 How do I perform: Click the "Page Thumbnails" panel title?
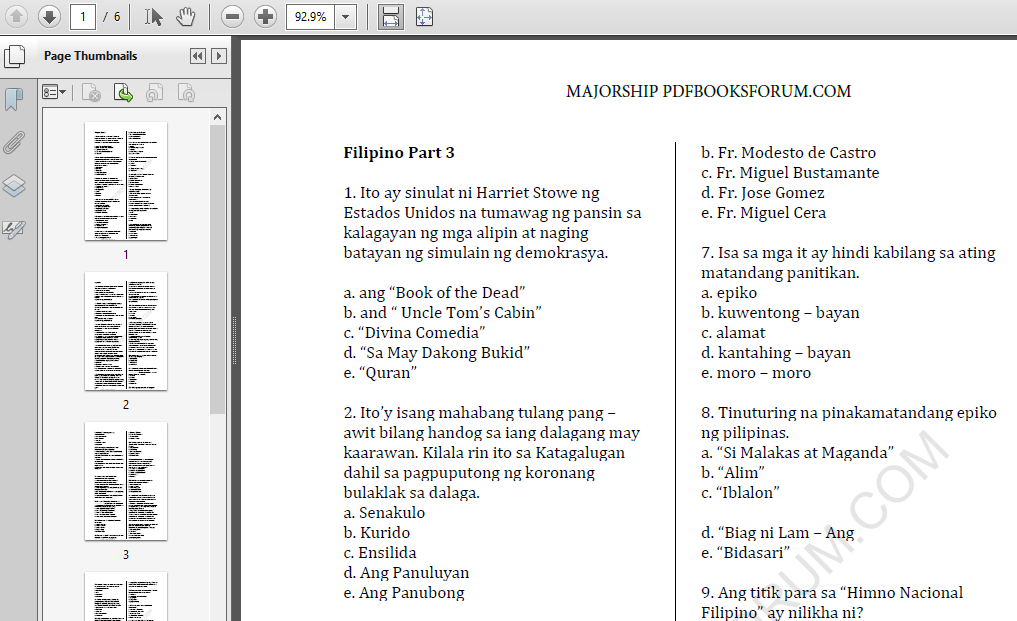[91, 56]
